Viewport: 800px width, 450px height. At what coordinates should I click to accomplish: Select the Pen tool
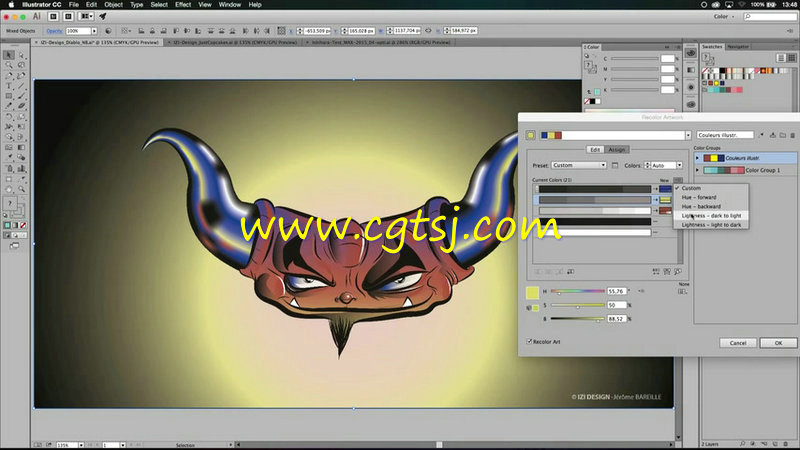(9, 76)
